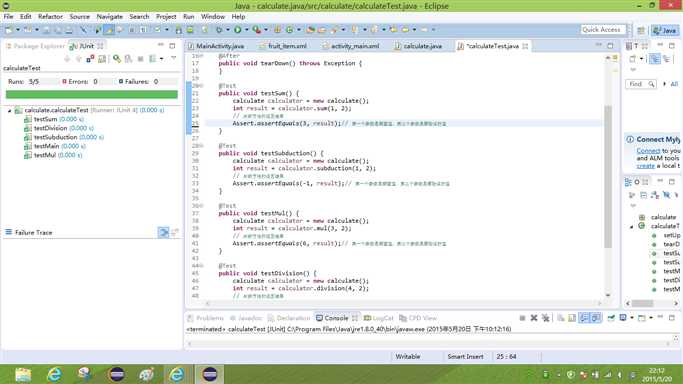This screenshot has height=384, width=683.
Task: Click the New Java Package icon in toolbar
Action: pyautogui.click(x=277, y=30)
